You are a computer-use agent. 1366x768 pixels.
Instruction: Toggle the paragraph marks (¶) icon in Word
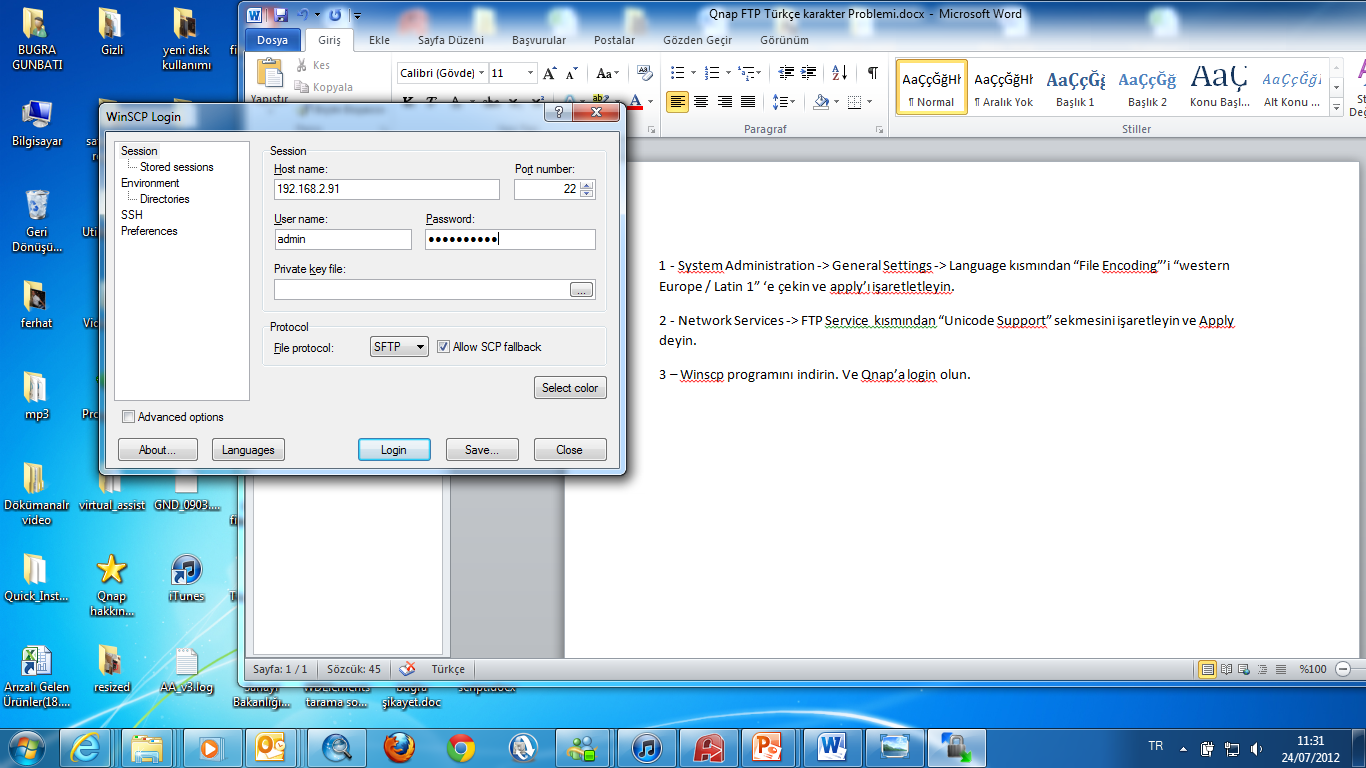tap(873, 73)
